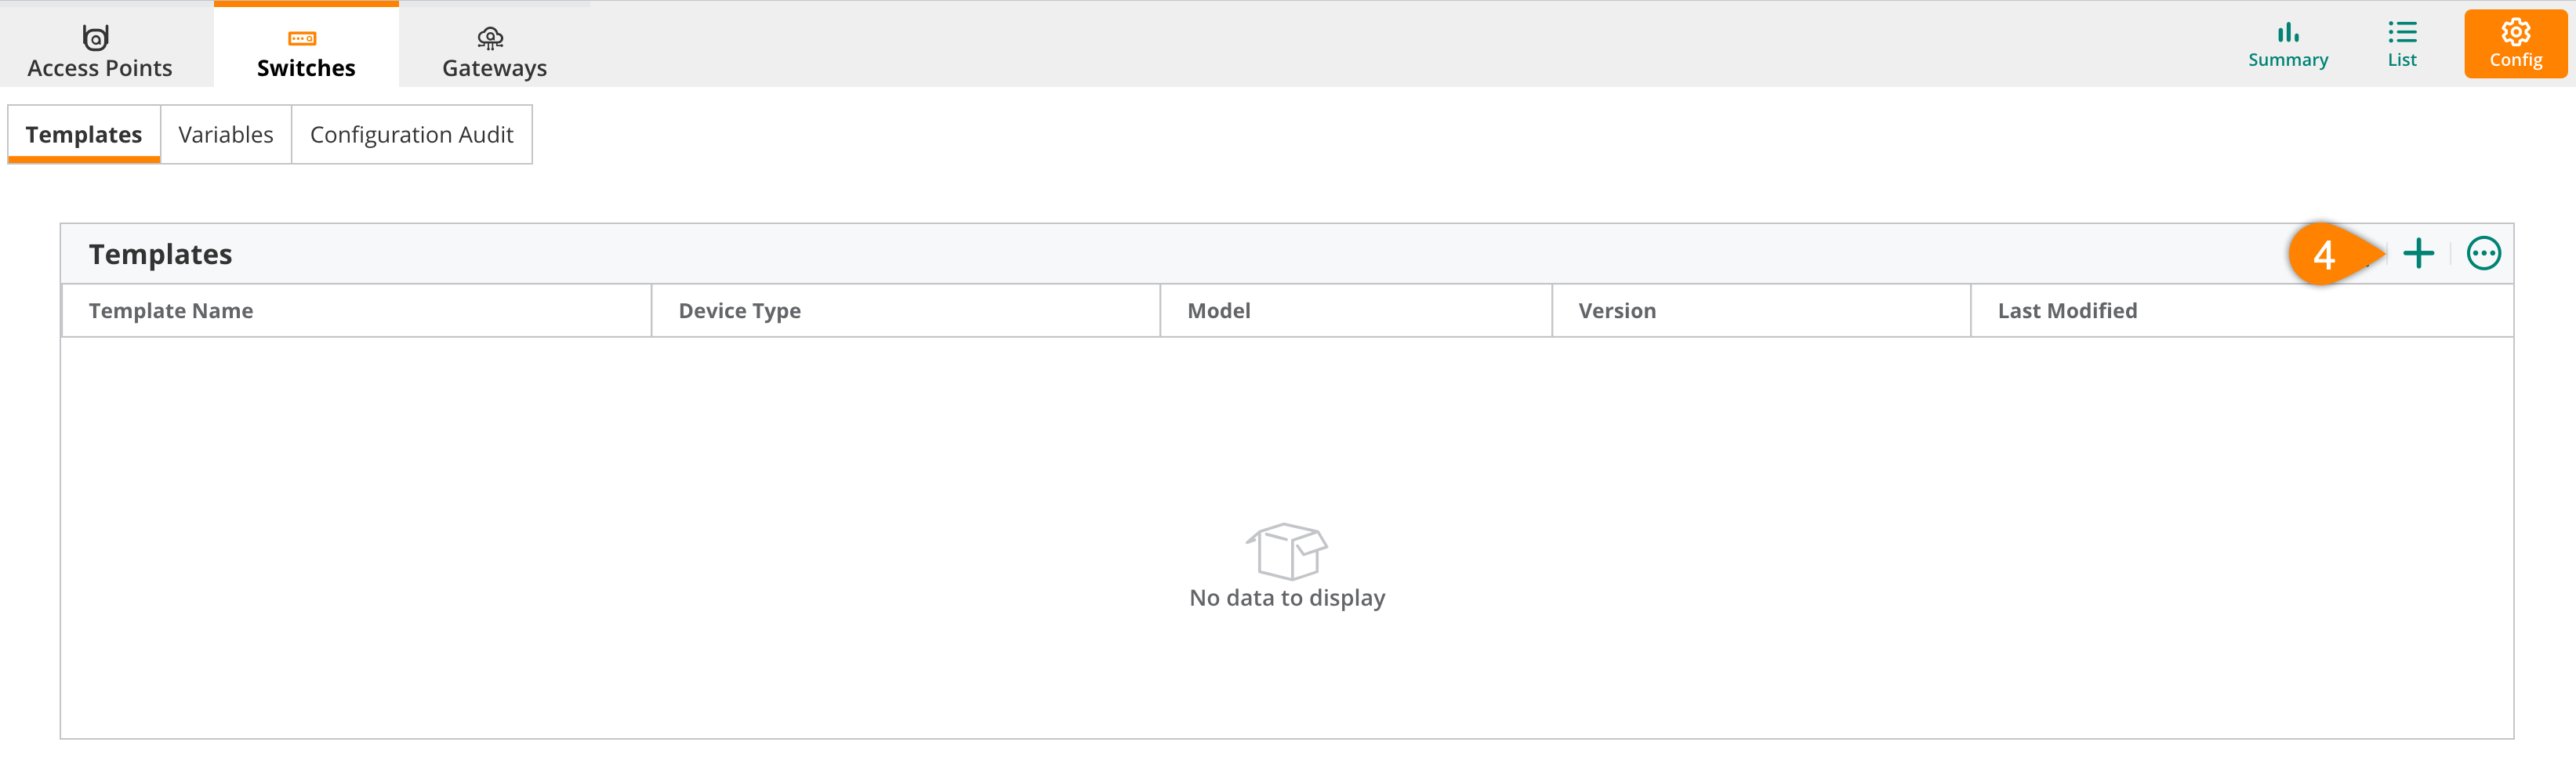Open the Configuration Audit sub-tab
The width and height of the screenshot is (2576, 782).
411,134
